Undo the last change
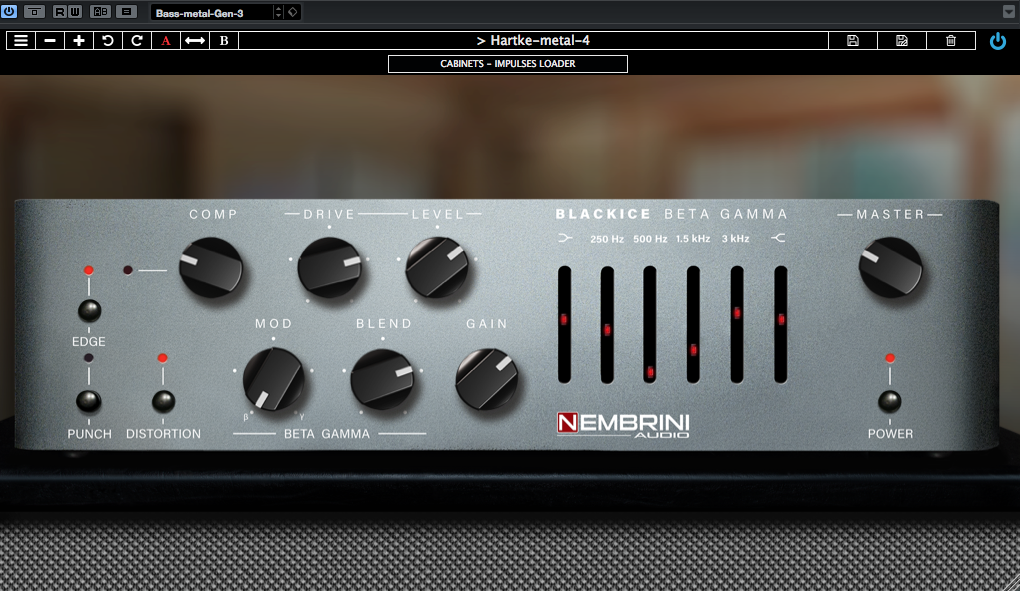This screenshot has width=1020, height=591. point(107,40)
